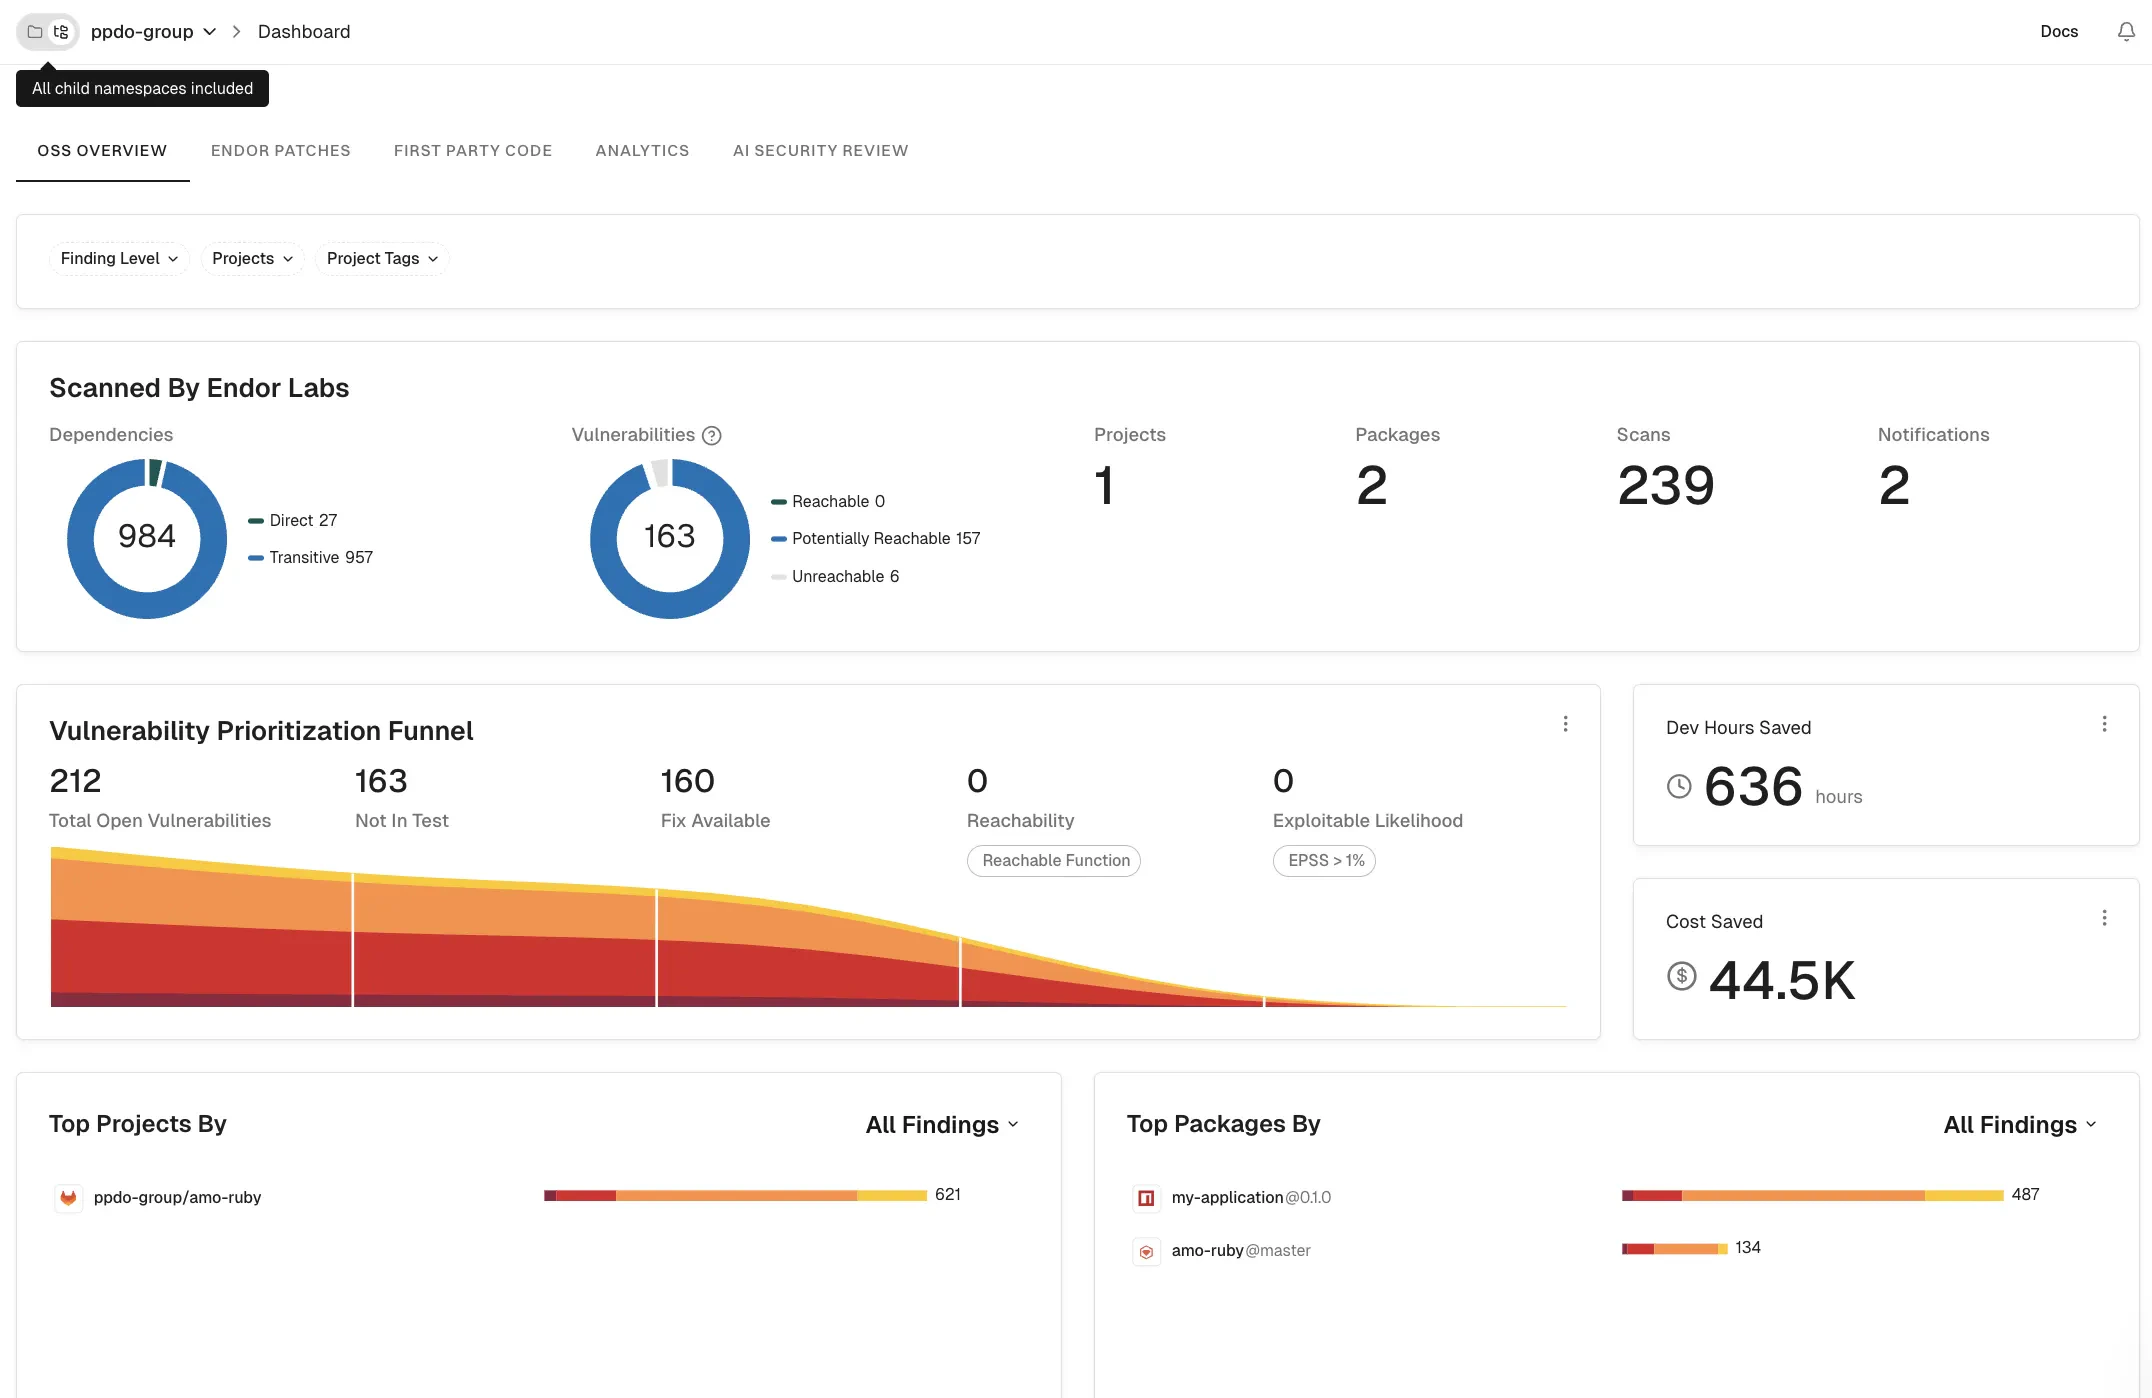The height and width of the screenshot is (1398, 2152).
Task: Click the Dependencies donut chart showing 984
Action: 147,538
